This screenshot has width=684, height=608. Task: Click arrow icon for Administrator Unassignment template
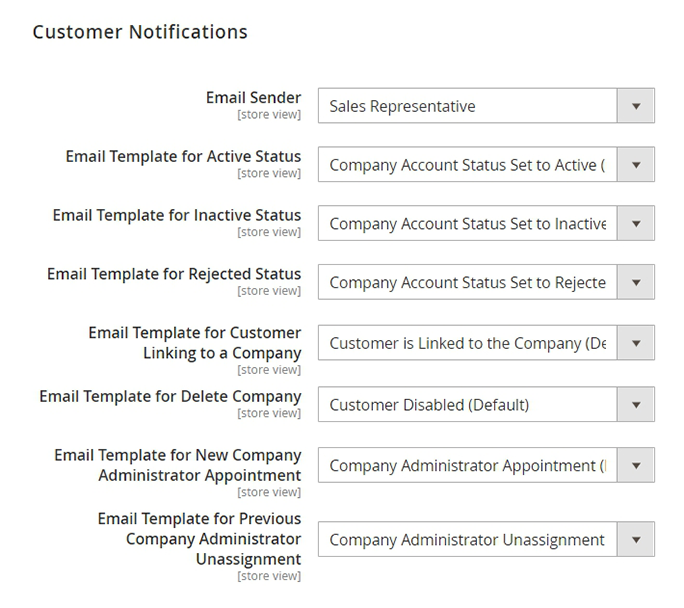click(636, 540)
